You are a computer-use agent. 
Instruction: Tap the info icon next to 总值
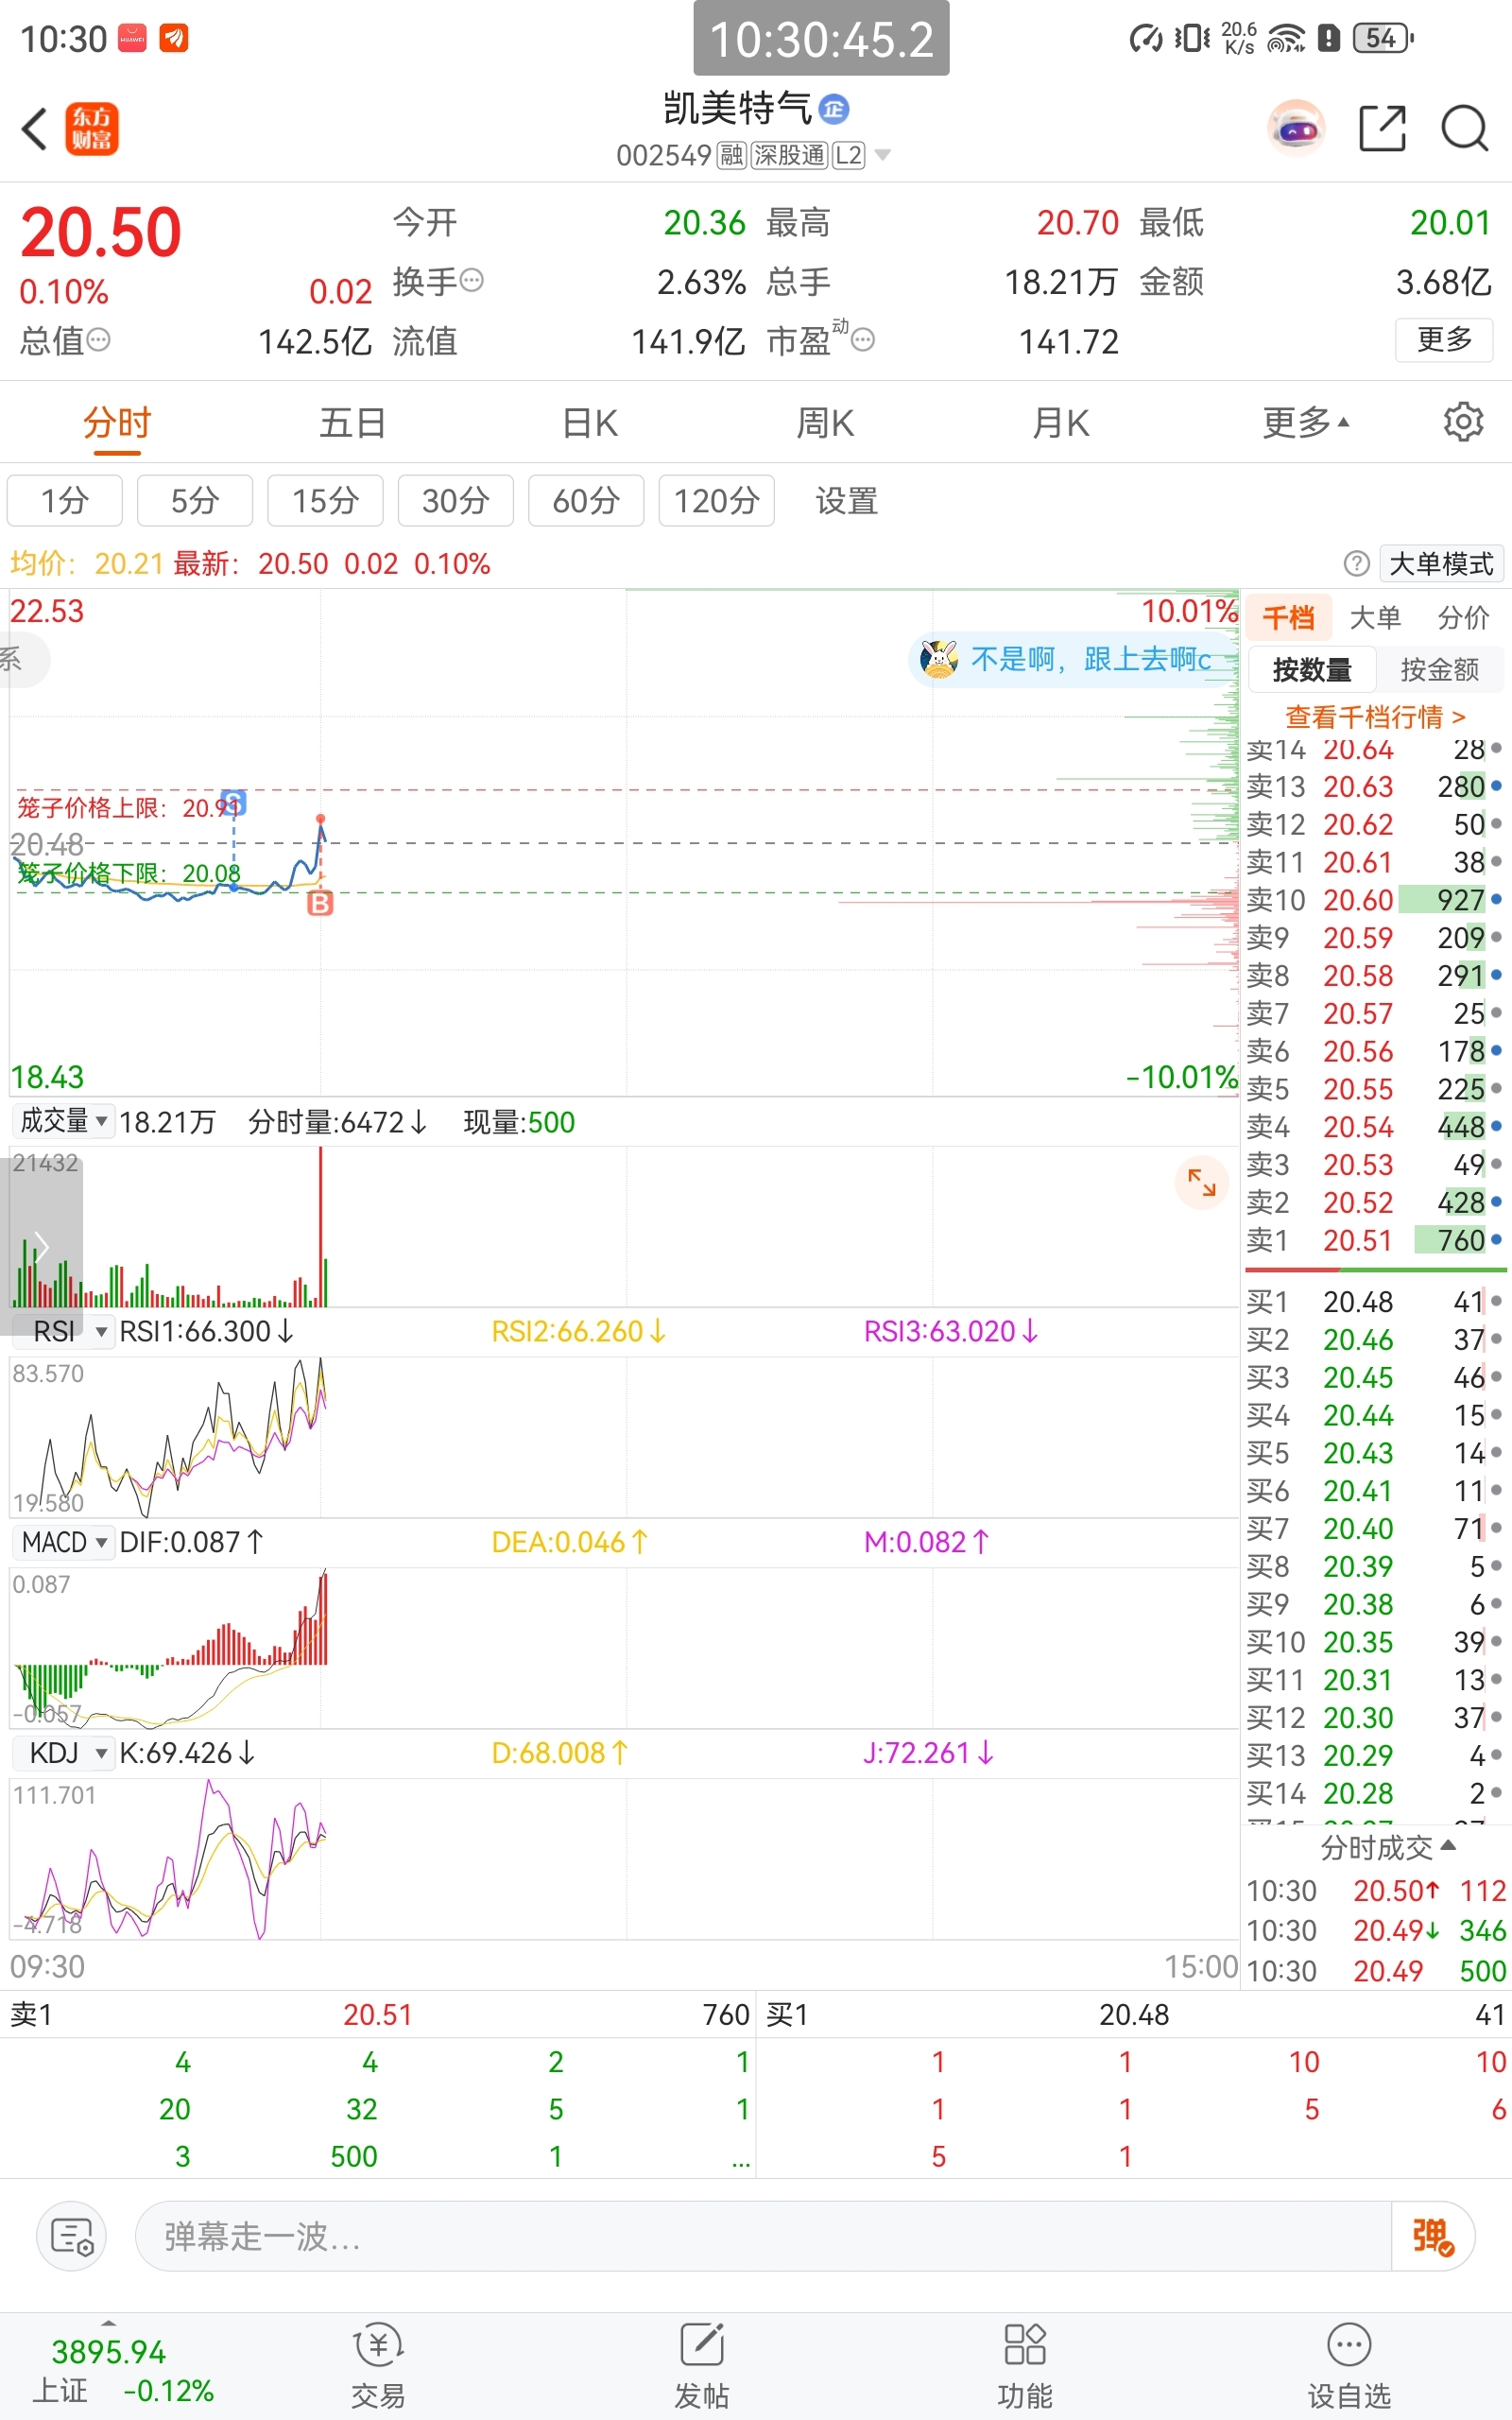pyautogui.click(x=98, y=340)
